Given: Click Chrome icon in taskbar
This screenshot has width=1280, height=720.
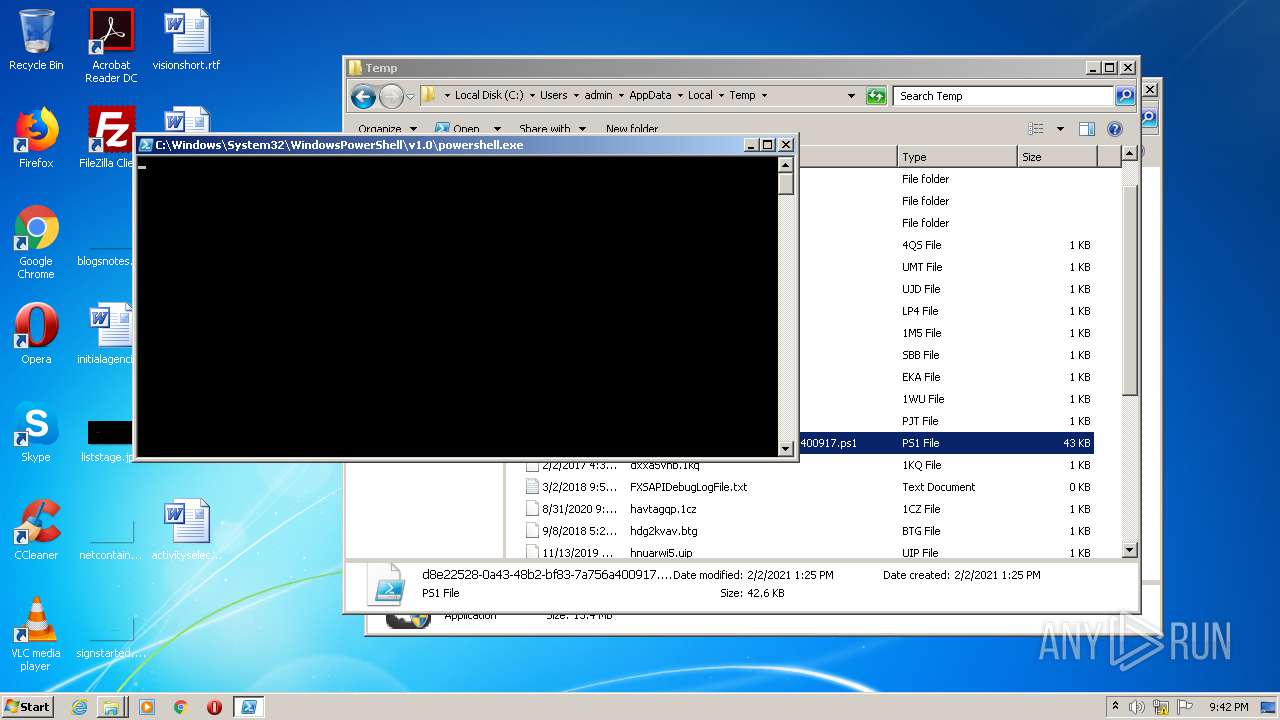Looking at the screenshot, I should (180, 707).
